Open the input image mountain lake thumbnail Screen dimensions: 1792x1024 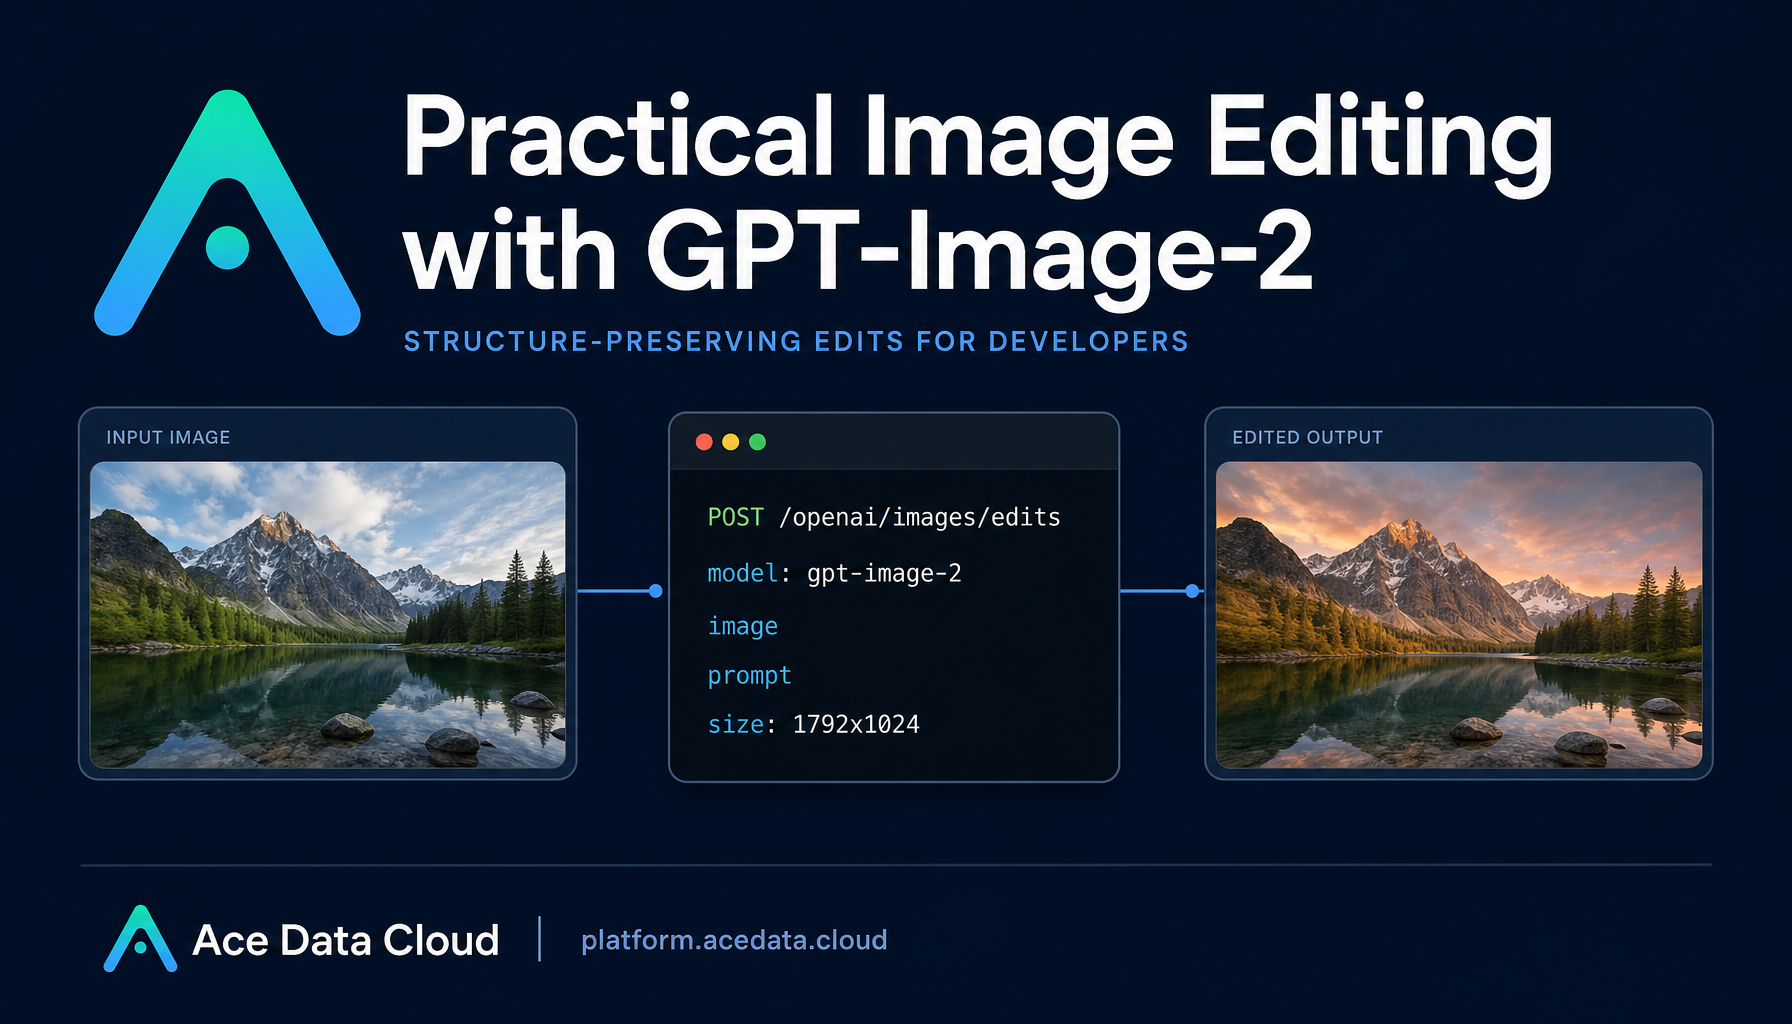(328, 614)
